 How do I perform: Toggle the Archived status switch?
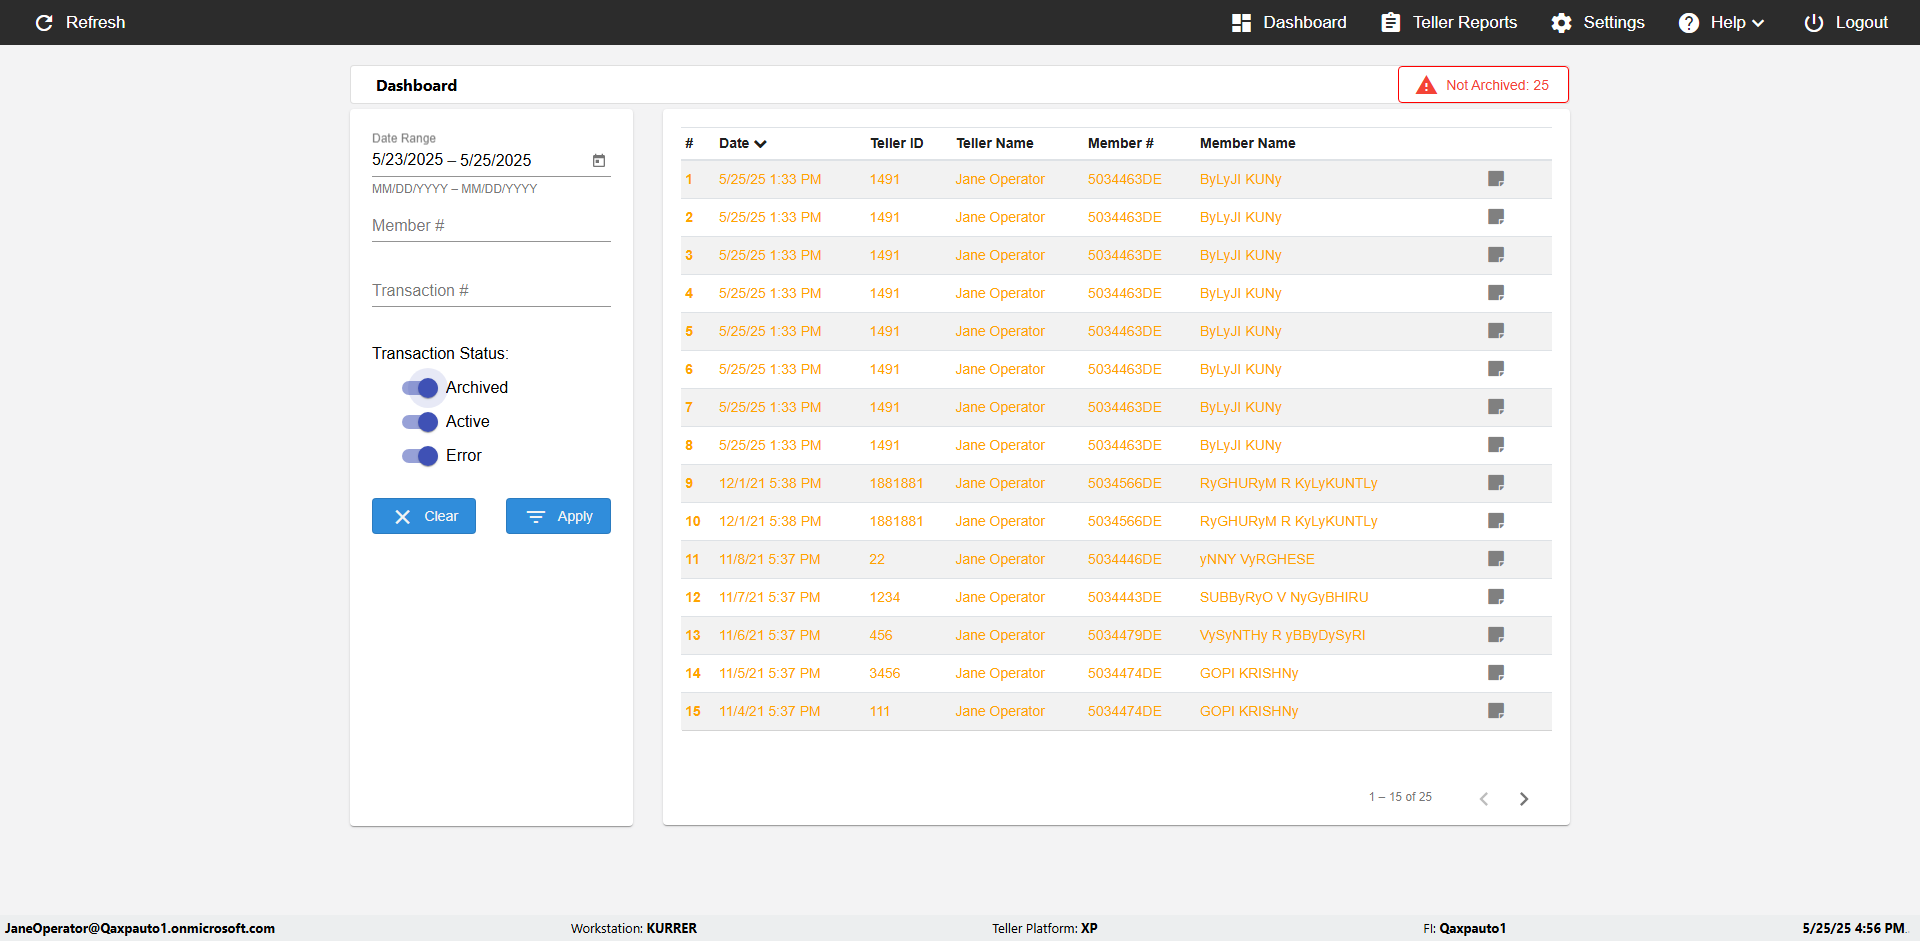click(420, 388)
